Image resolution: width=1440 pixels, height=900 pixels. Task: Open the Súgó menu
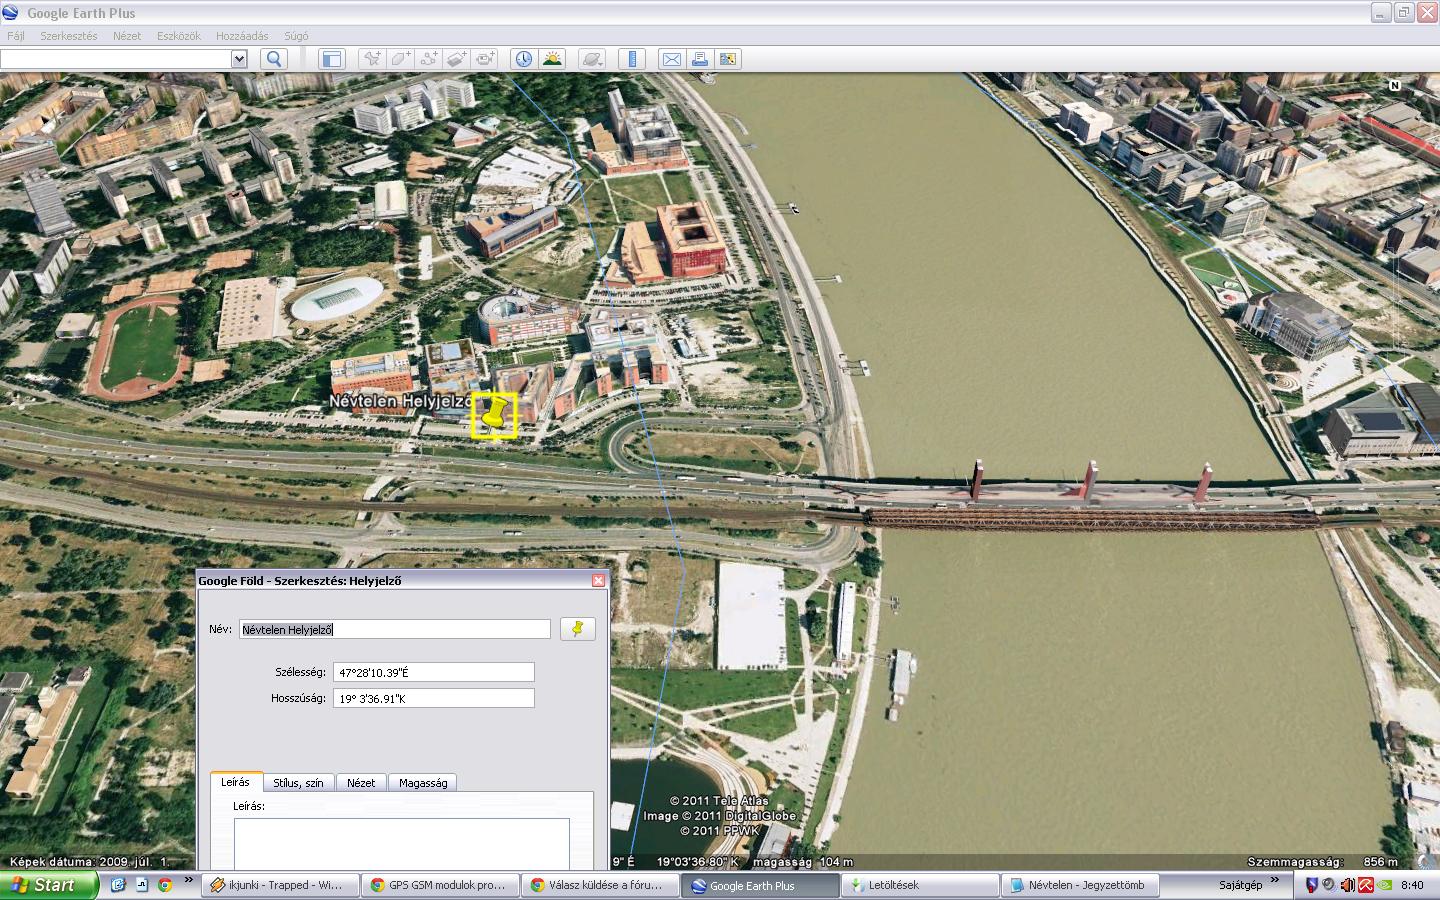click(296, 36)
